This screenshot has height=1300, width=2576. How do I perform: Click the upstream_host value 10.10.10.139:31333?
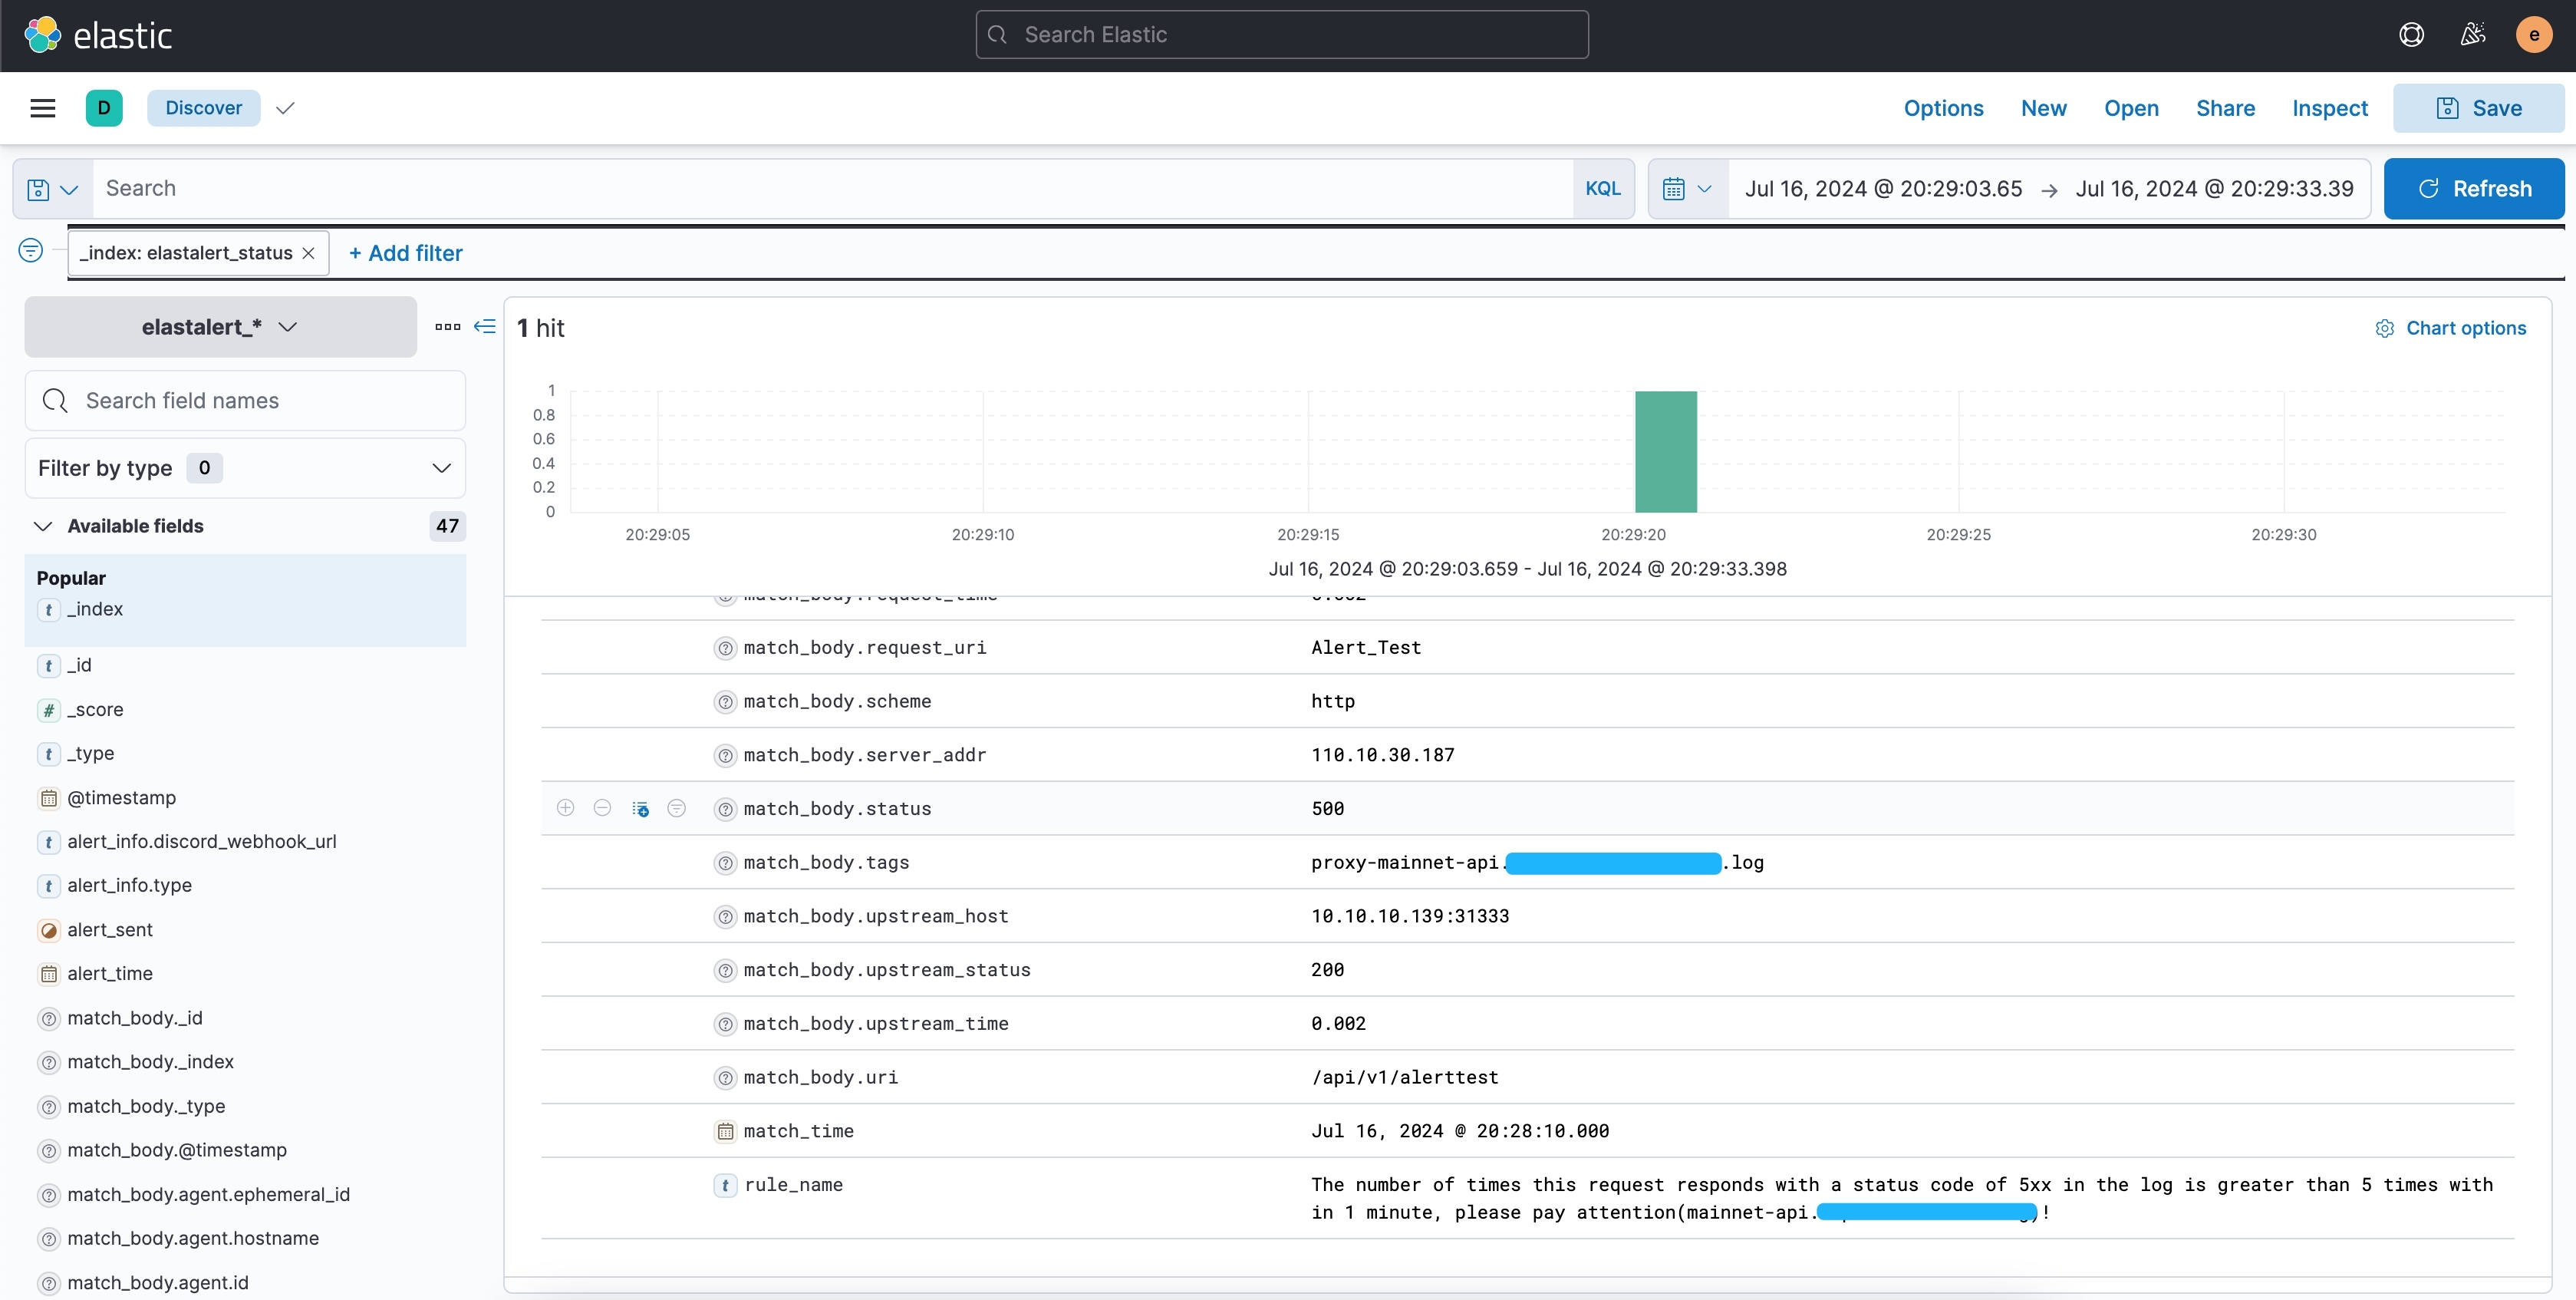[1410, 916]
